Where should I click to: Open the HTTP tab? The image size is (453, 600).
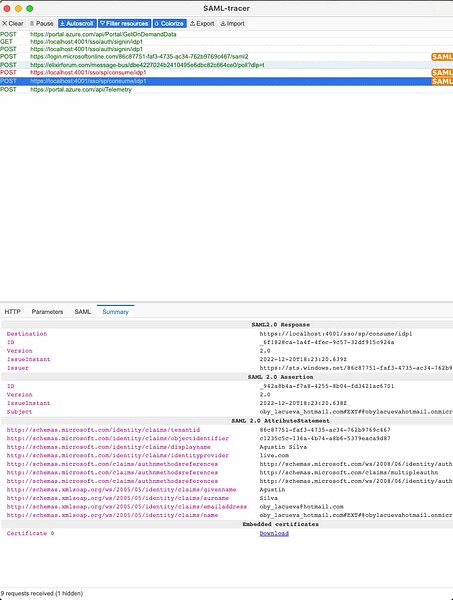(x=12, y=312)
